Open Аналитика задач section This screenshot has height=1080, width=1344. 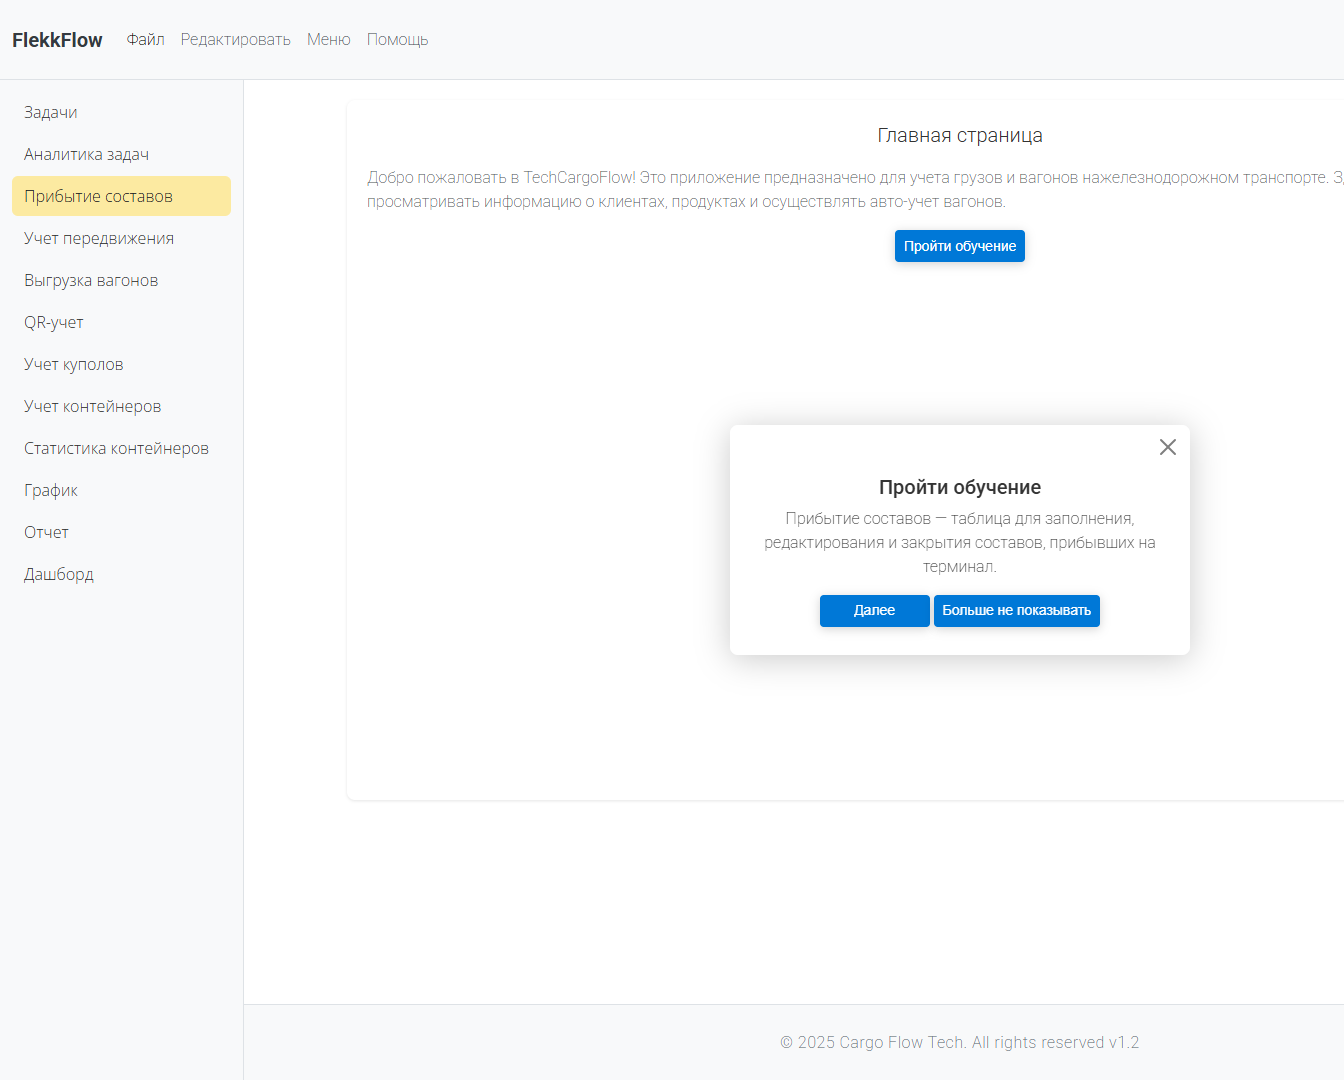pyautogui.click(x=86, y=155)
